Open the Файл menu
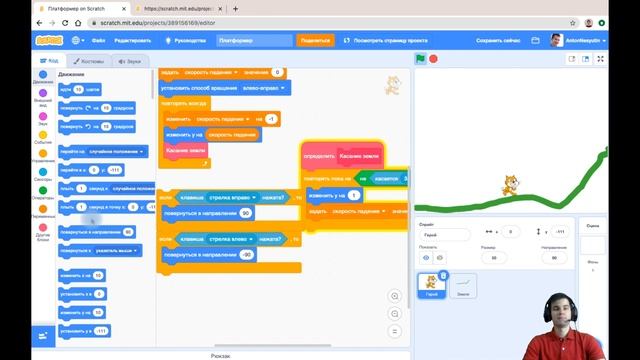 tap(98, 40)
